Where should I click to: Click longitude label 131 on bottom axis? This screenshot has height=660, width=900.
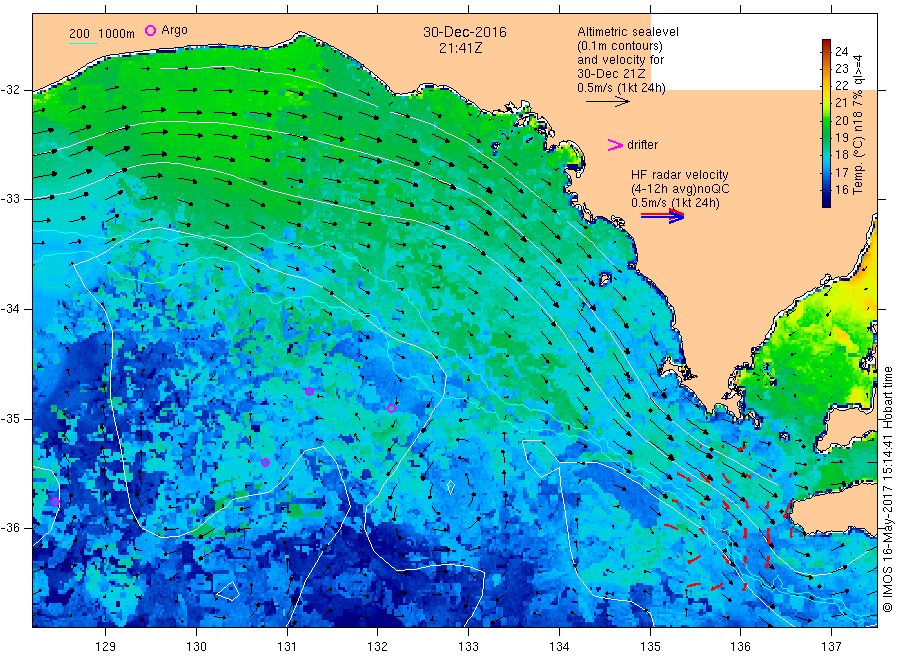coord(287,646)
